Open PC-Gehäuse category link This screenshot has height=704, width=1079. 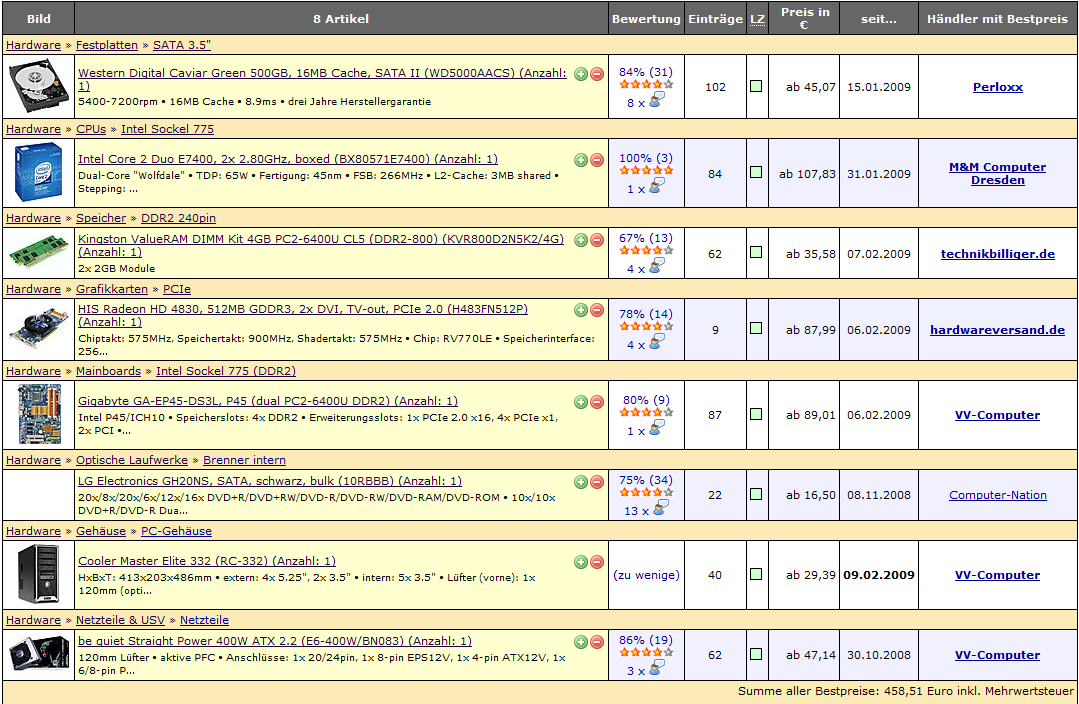point(176,531)
